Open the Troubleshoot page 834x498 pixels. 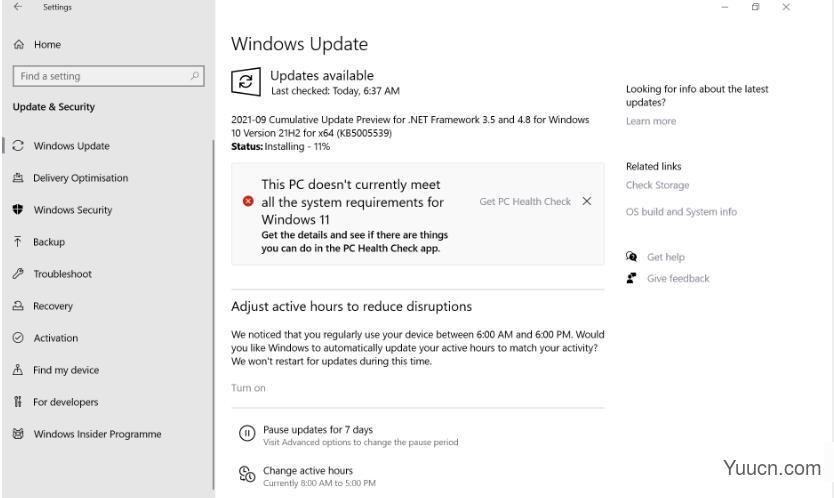coord(63,273)
